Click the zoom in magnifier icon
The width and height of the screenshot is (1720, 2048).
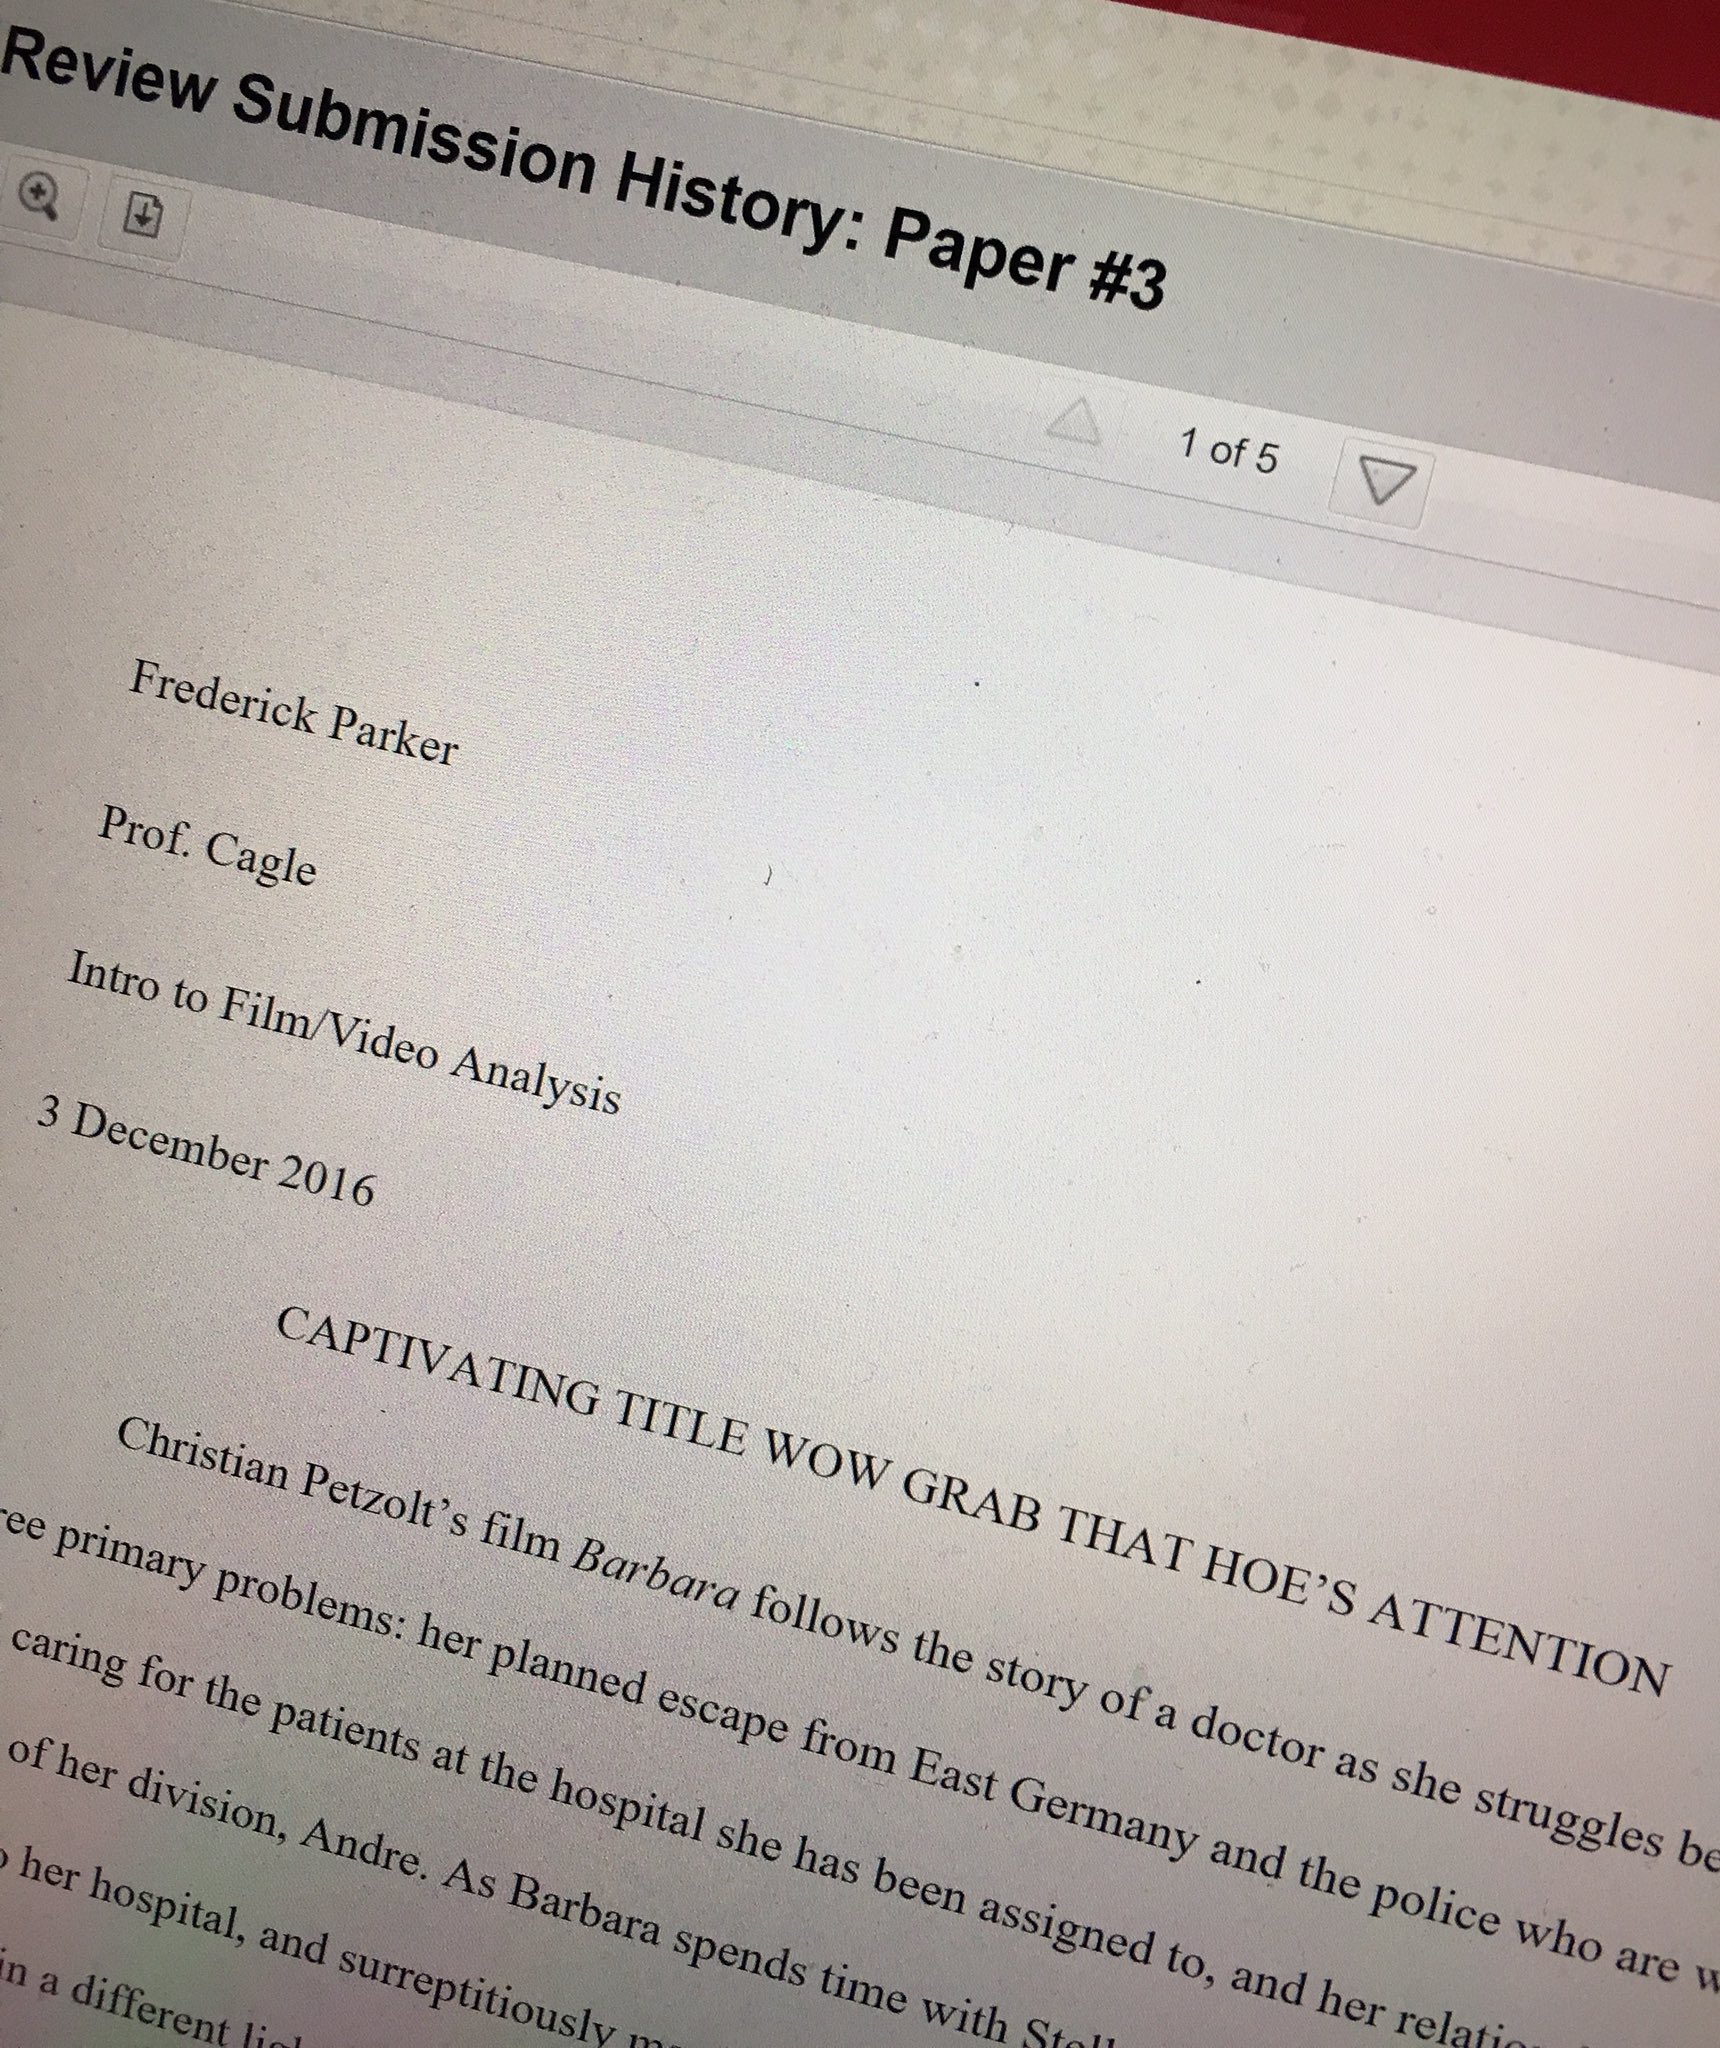(38, 198)
